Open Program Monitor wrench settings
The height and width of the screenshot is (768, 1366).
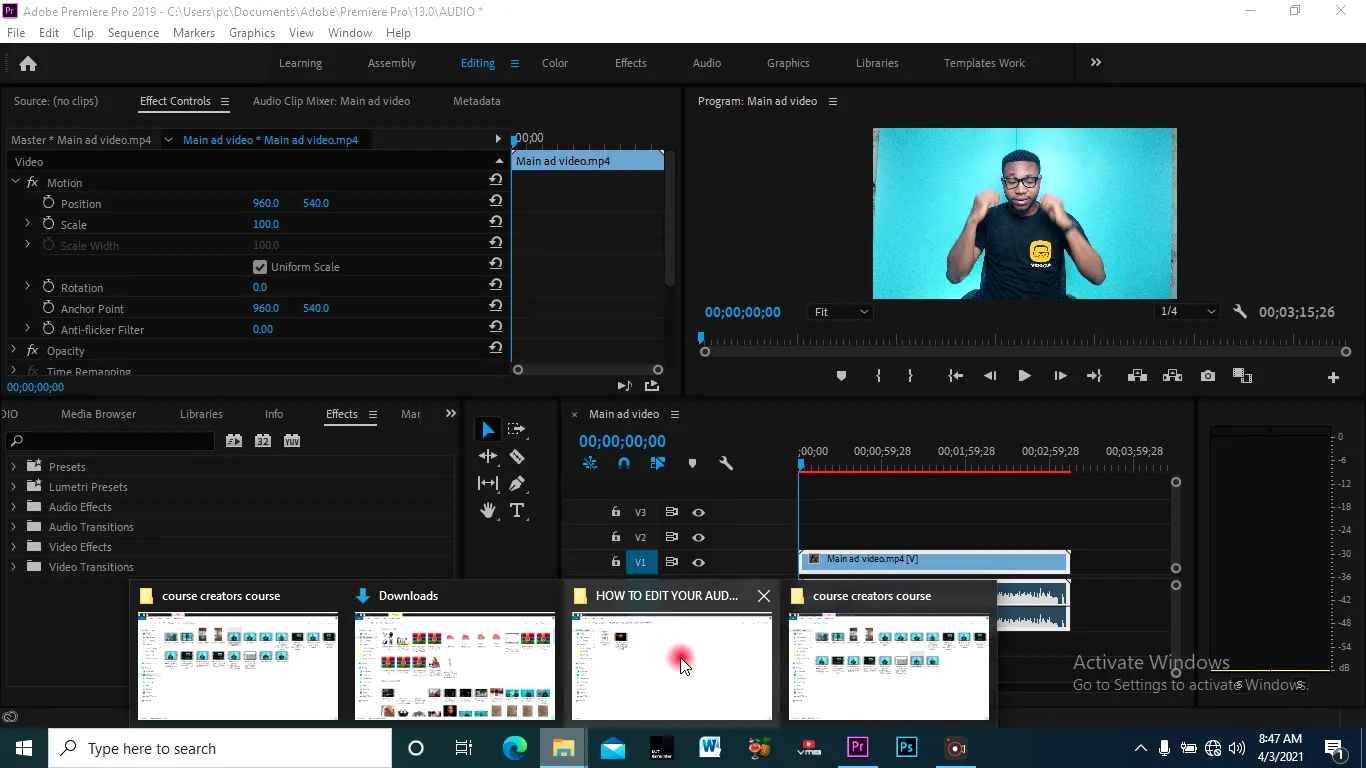[1240, 312]
